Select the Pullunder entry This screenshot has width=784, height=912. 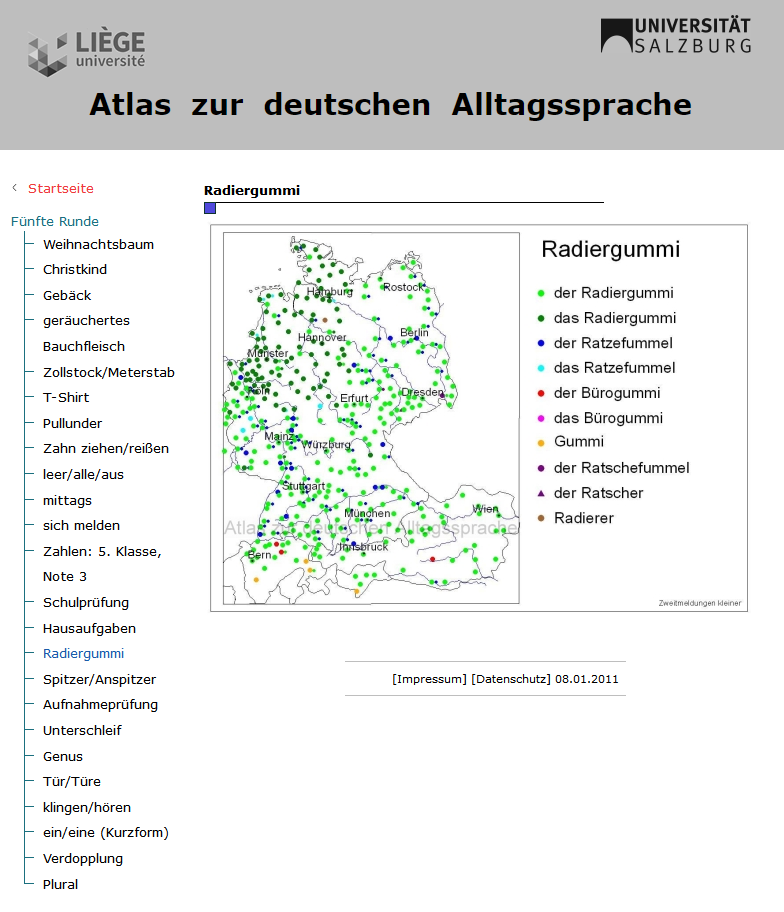click(72, 423)
